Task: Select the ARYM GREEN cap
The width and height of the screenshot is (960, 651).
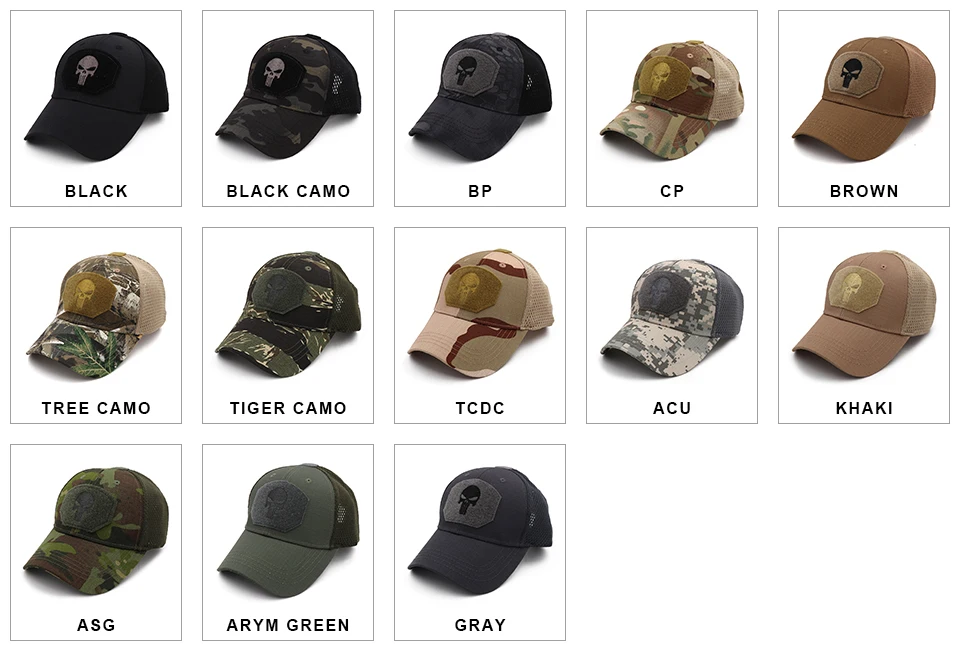Action: 288,542
